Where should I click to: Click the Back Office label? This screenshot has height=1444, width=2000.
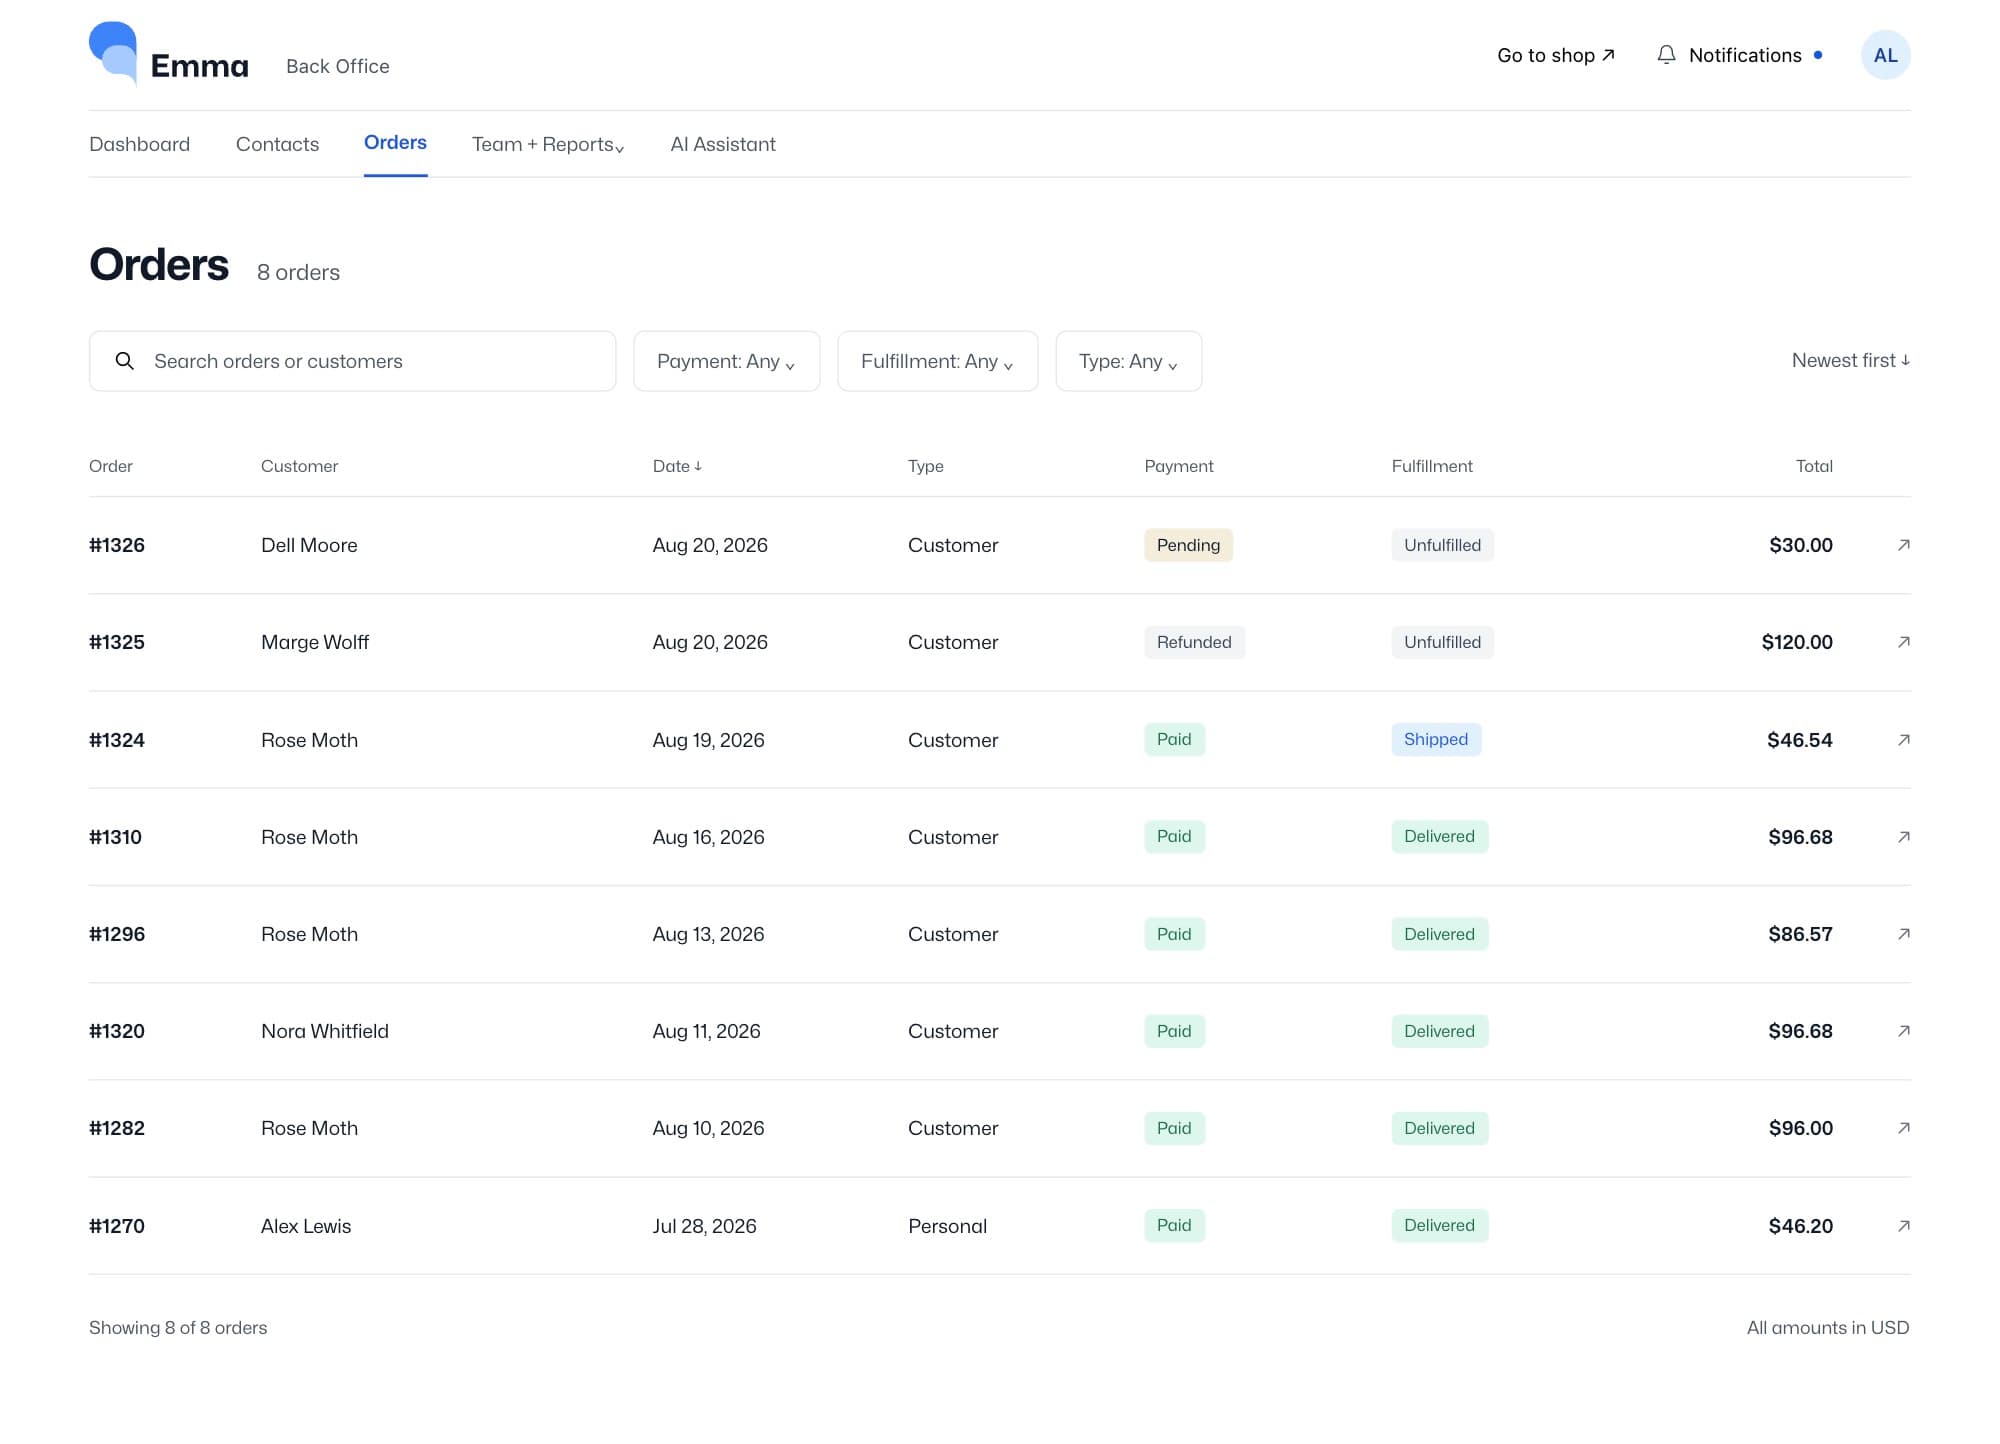[338, 66]
